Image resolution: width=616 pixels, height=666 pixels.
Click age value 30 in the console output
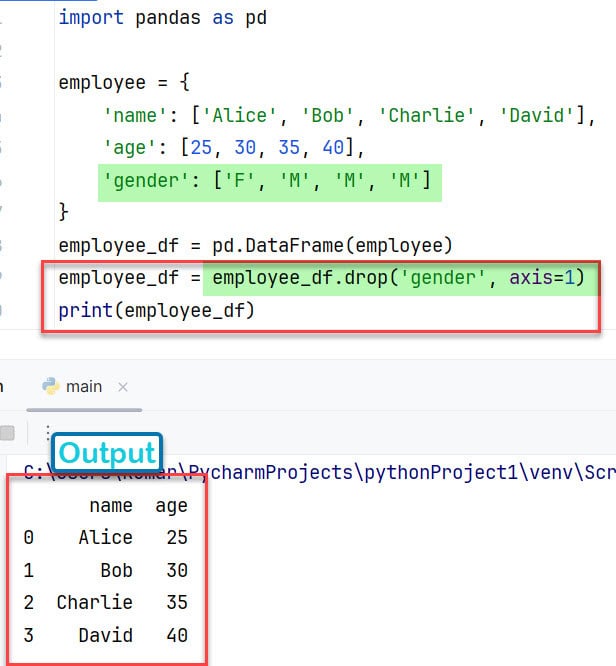pyautogui.click(x=177, y=570)
